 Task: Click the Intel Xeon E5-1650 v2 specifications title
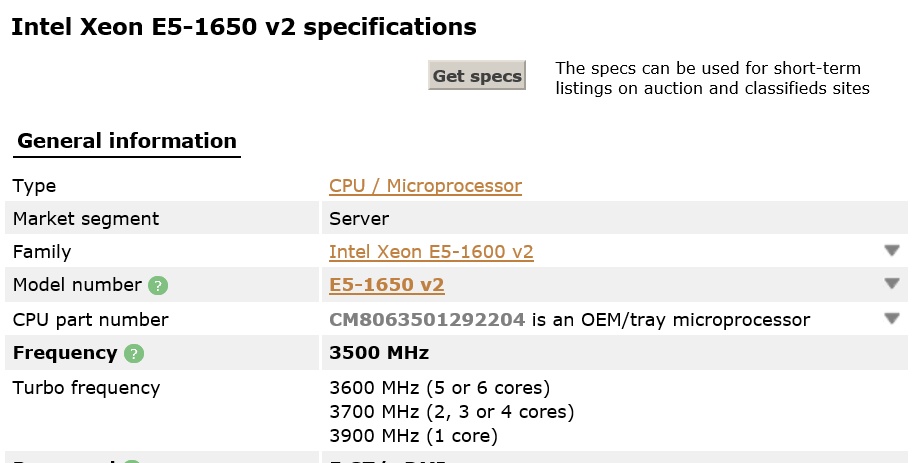tap(244, 27)
